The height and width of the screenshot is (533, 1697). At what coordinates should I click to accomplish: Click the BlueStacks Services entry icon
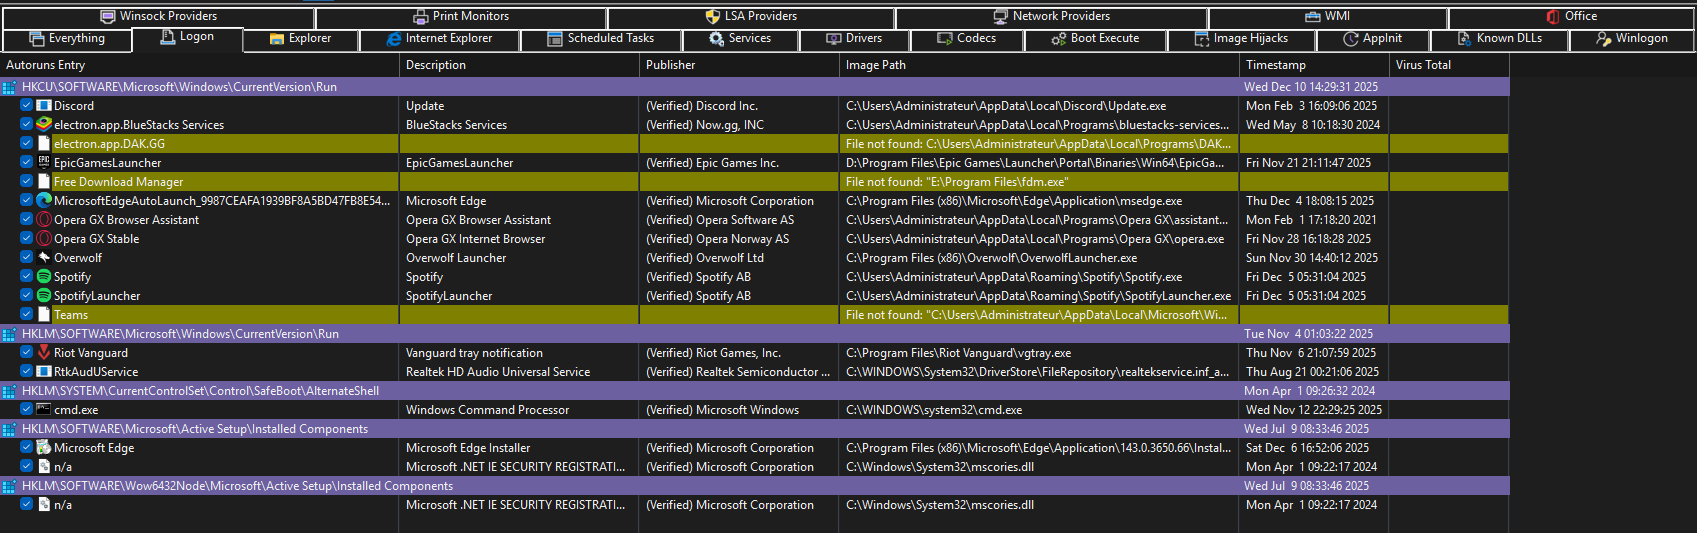pyautogui.click(x=44, y=124)
